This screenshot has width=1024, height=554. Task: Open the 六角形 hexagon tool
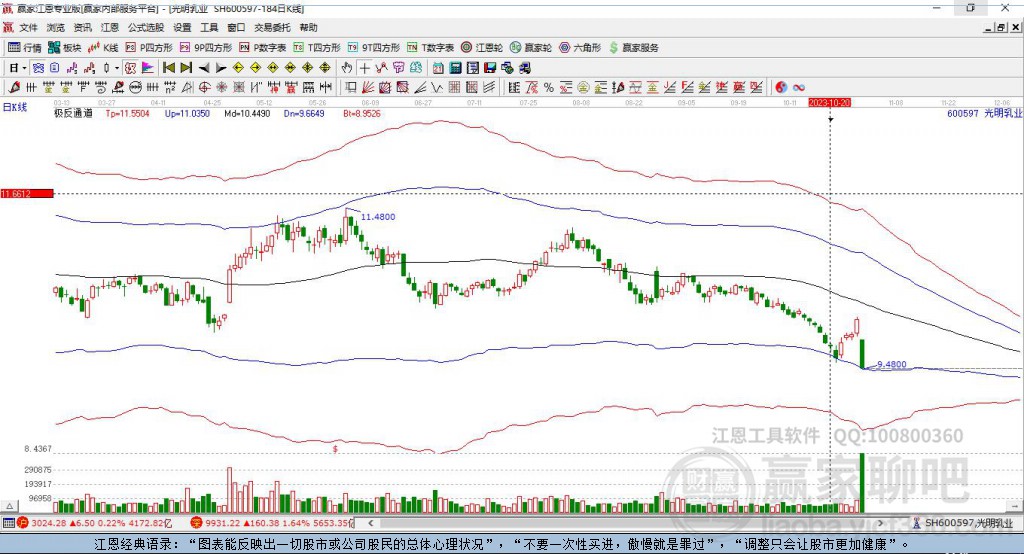(580, 48)
